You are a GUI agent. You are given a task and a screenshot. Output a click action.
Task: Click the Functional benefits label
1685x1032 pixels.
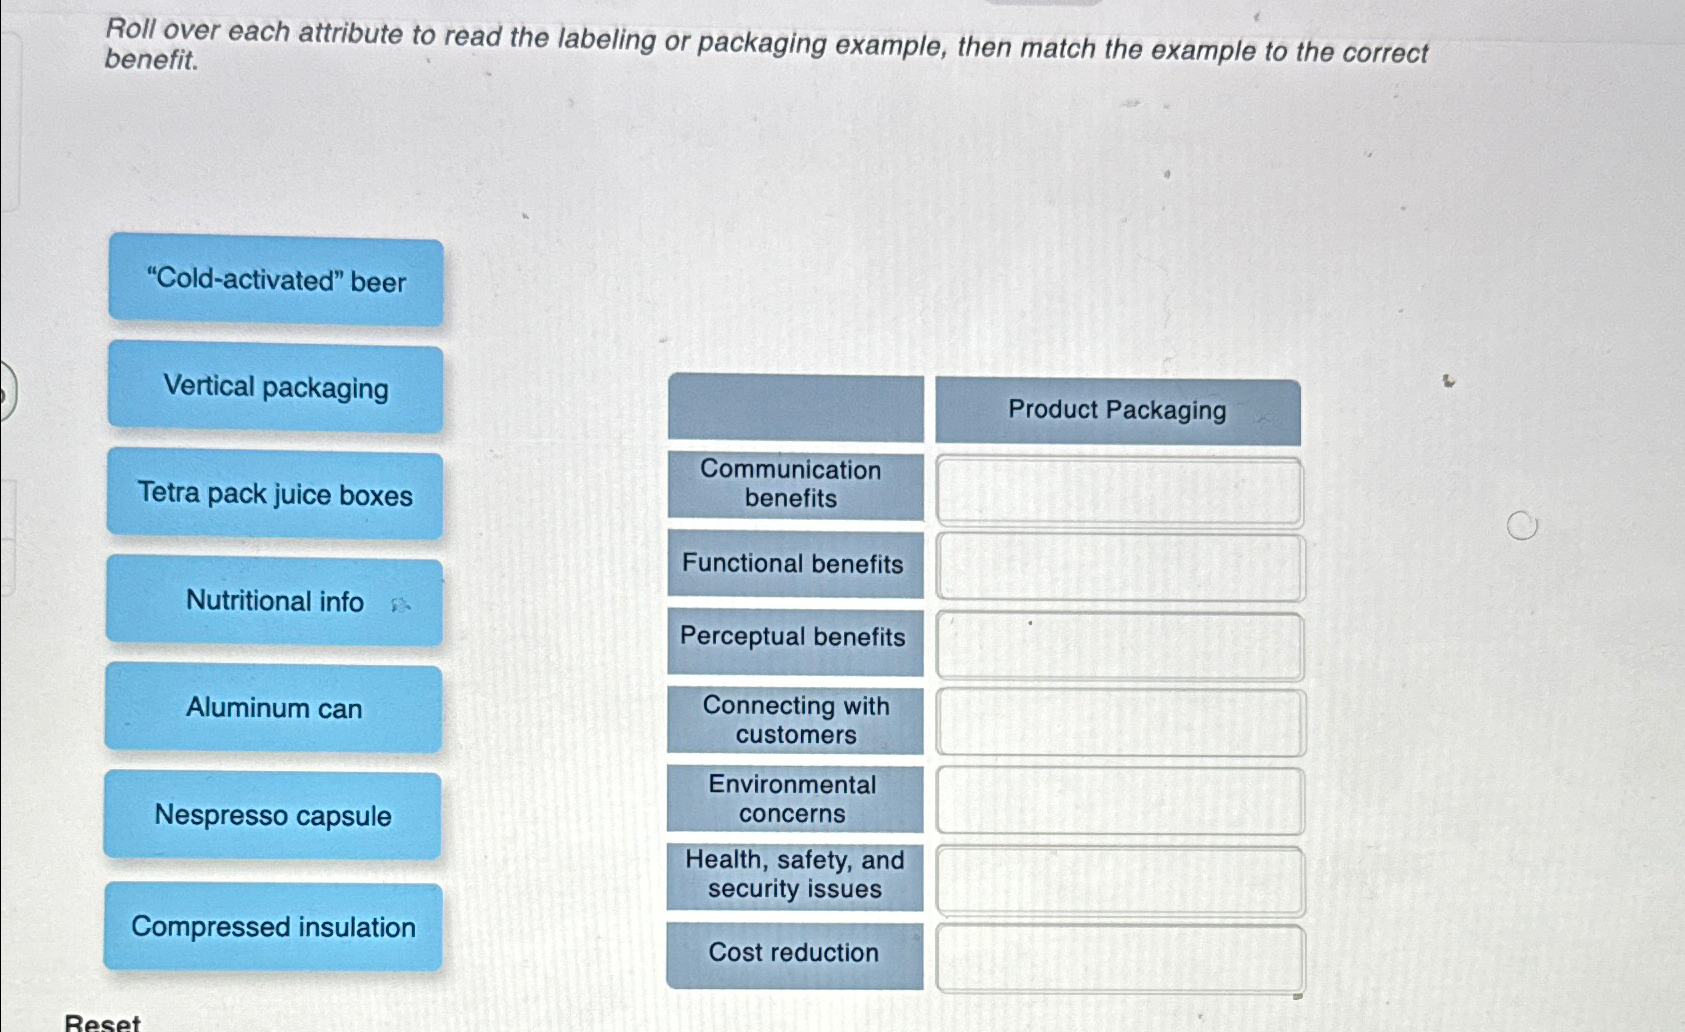(793, 565)
